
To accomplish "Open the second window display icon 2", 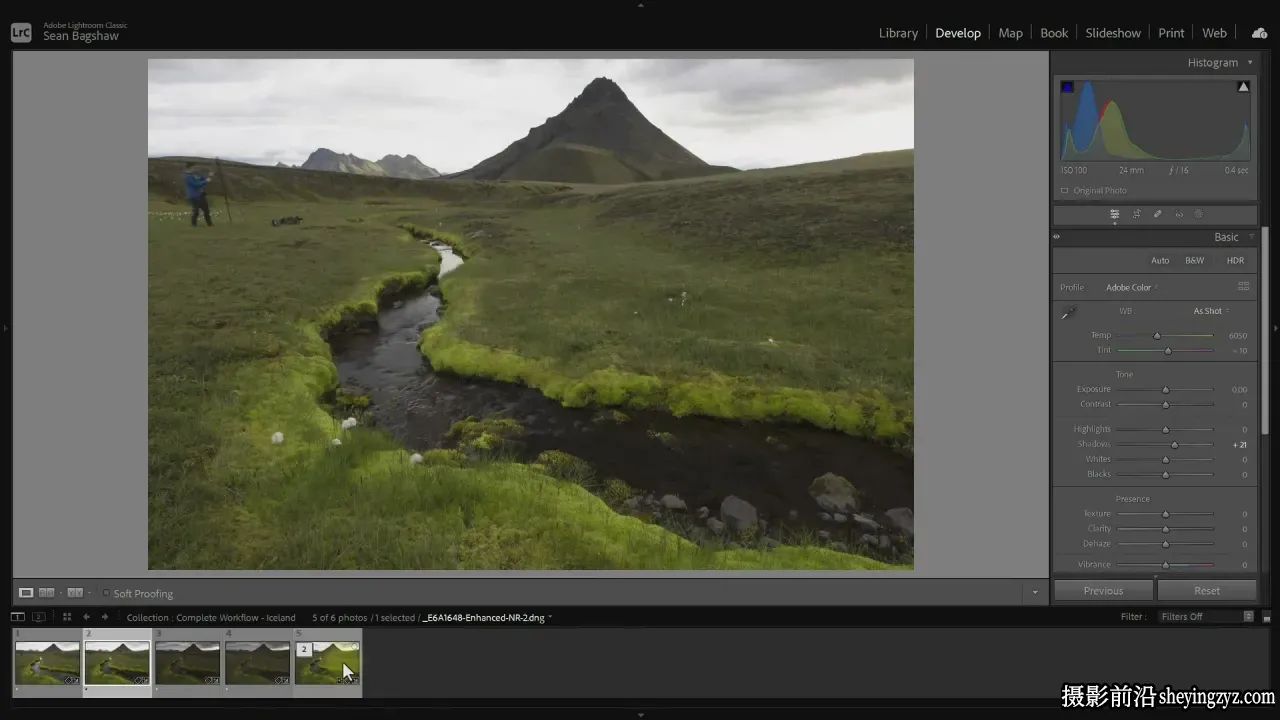I will (39, 617).
